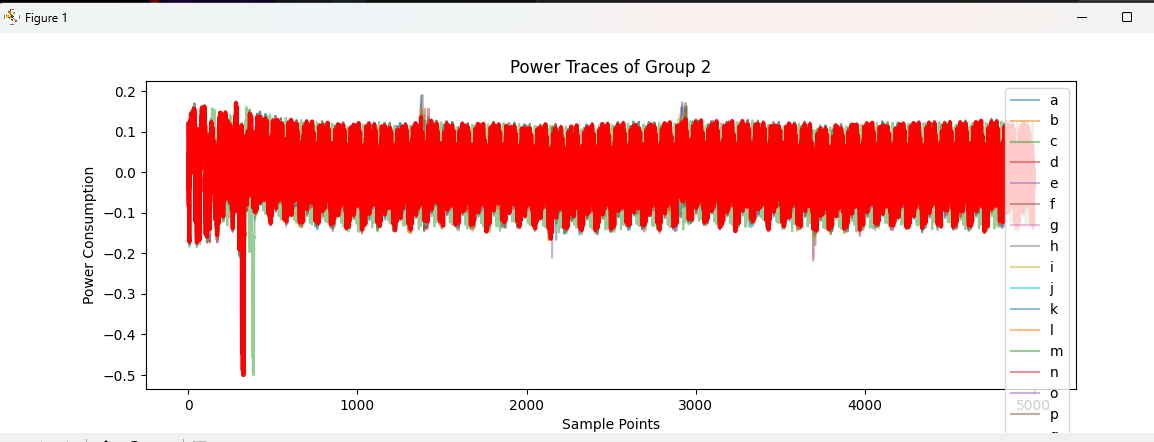Select the "Power Traces of Group 2" title

tap(610, 67)
